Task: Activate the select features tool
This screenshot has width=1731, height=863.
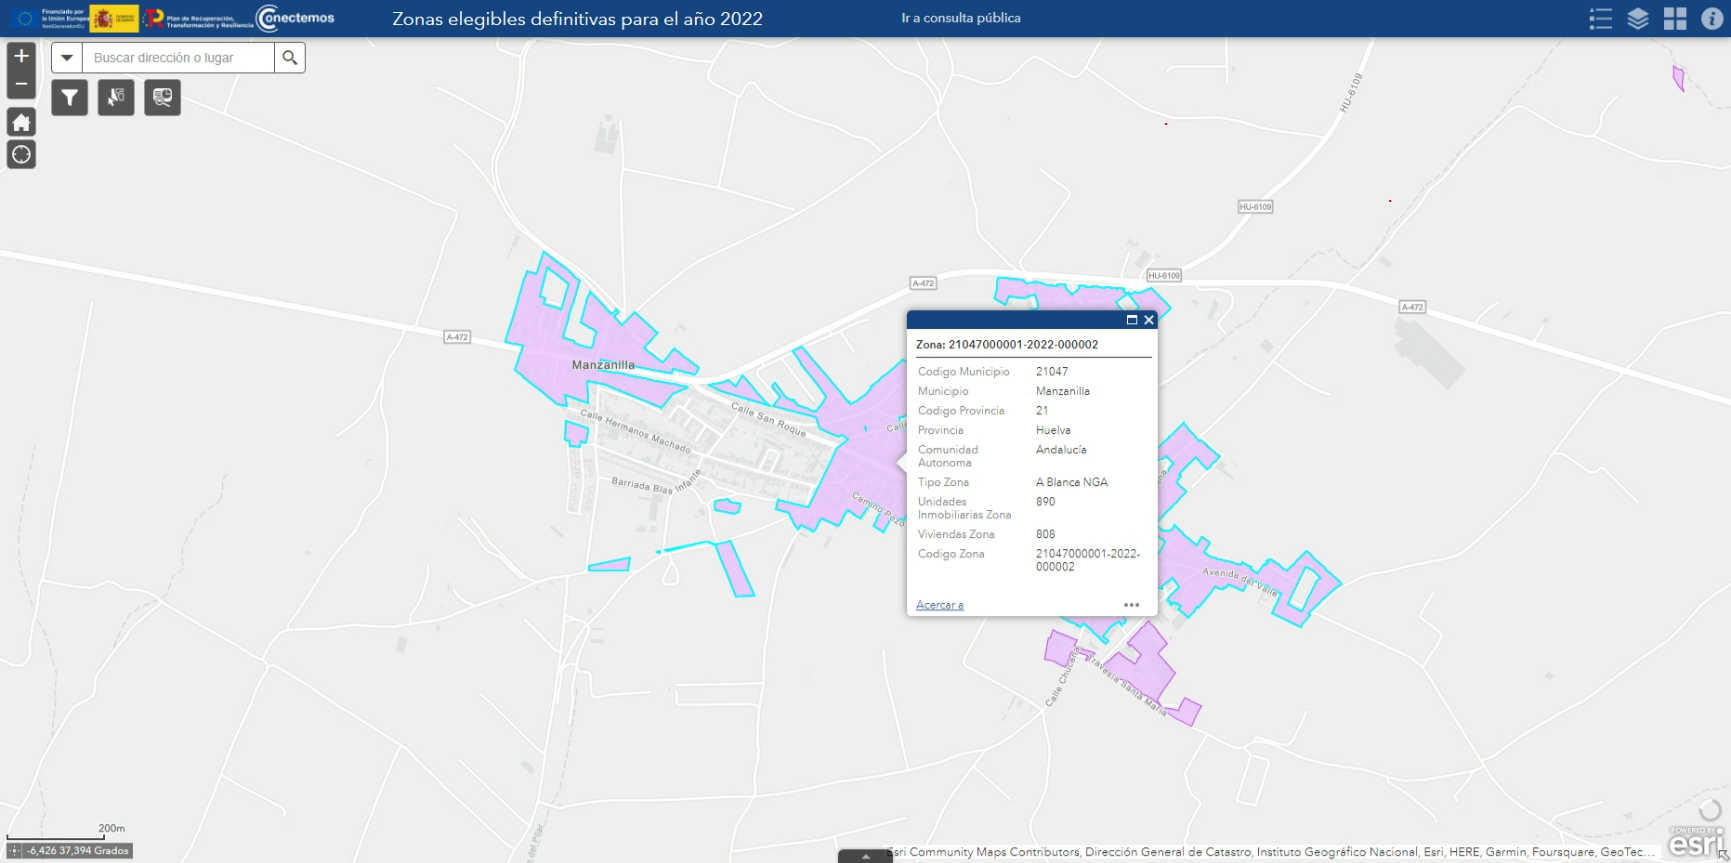Action: 116,98
